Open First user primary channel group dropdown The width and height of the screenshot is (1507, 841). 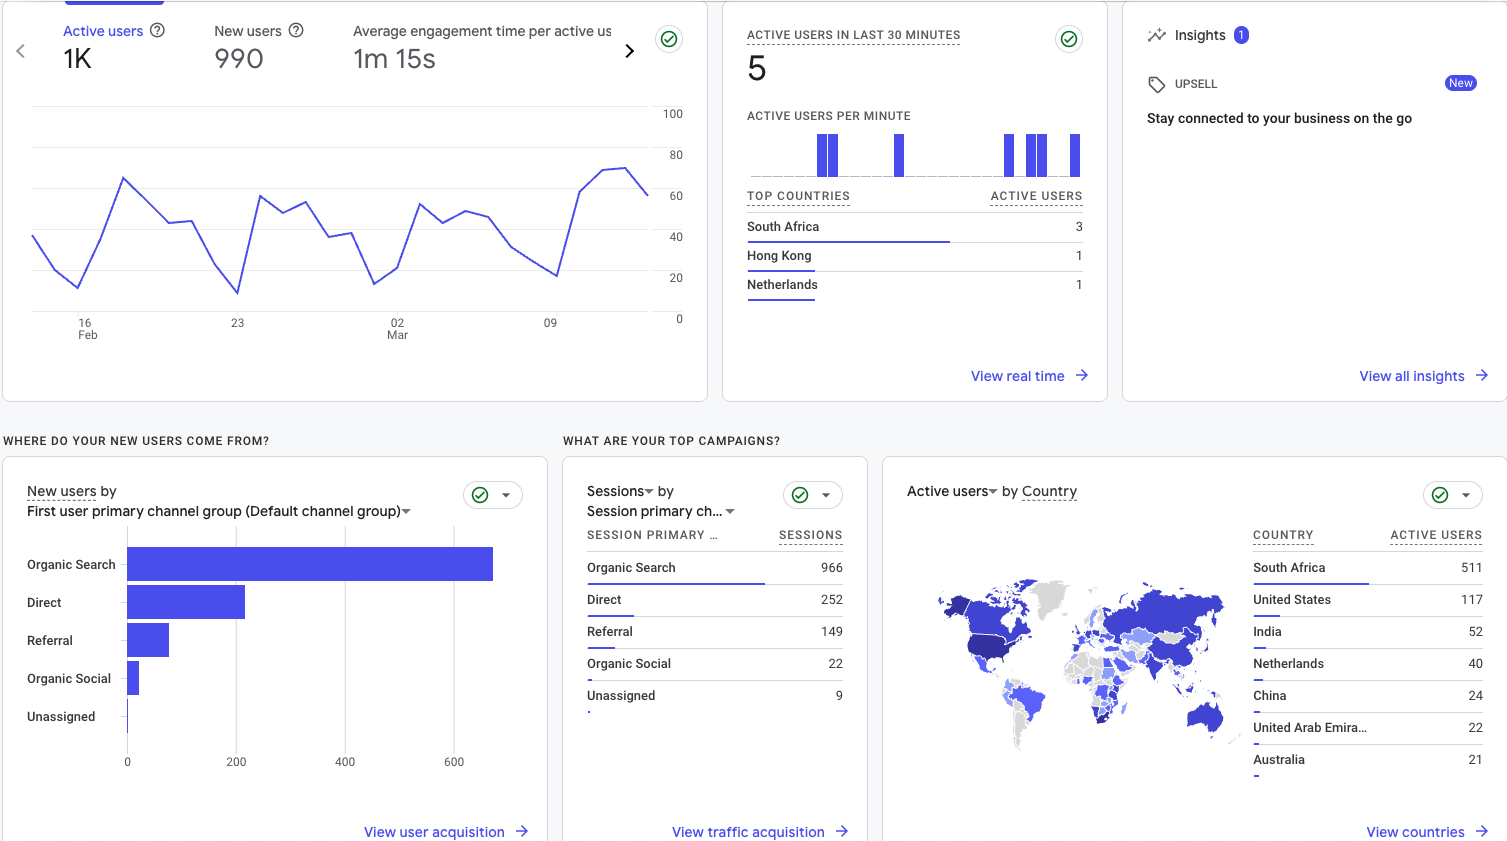[405, 510]
